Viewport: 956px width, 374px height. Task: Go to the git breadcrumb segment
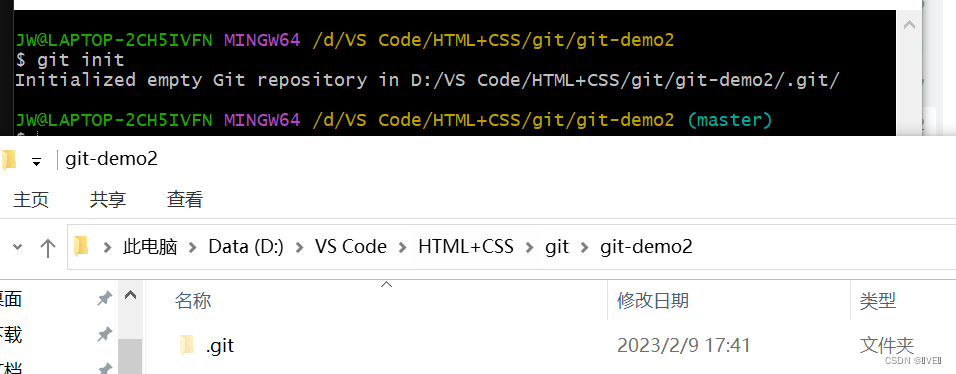point(557,246)
